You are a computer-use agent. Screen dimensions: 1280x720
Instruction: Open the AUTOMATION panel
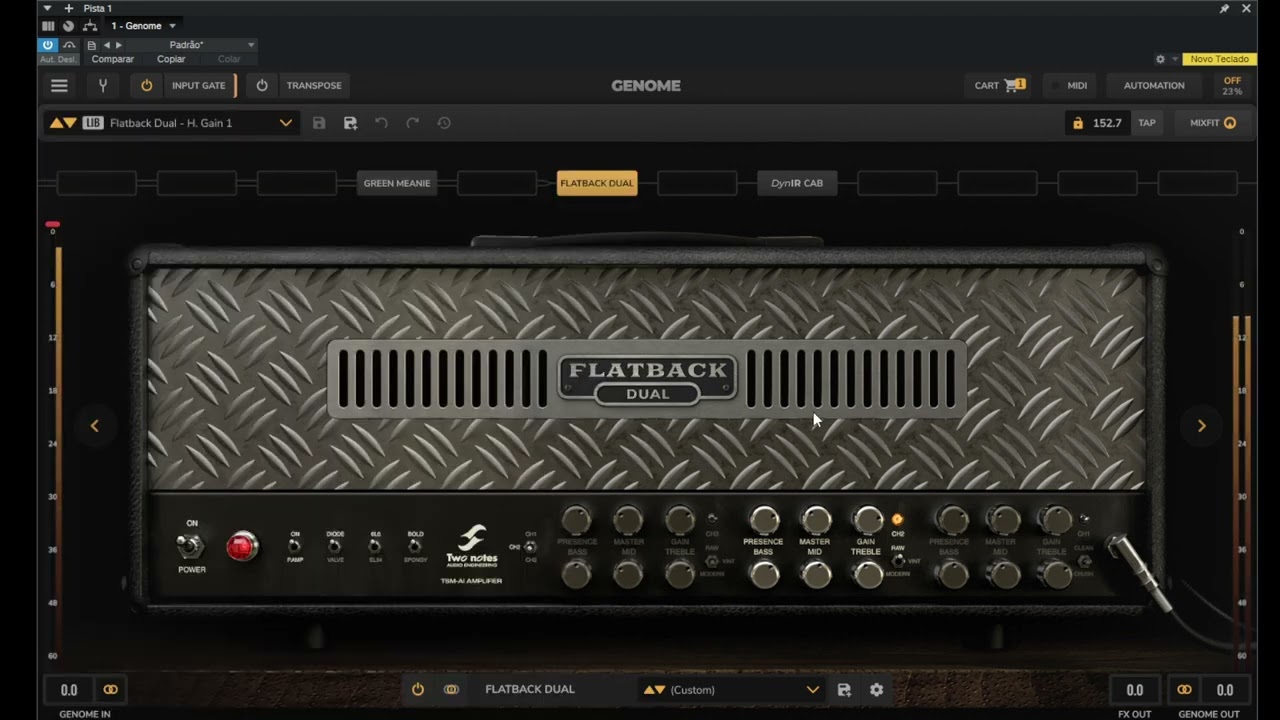1154,85
